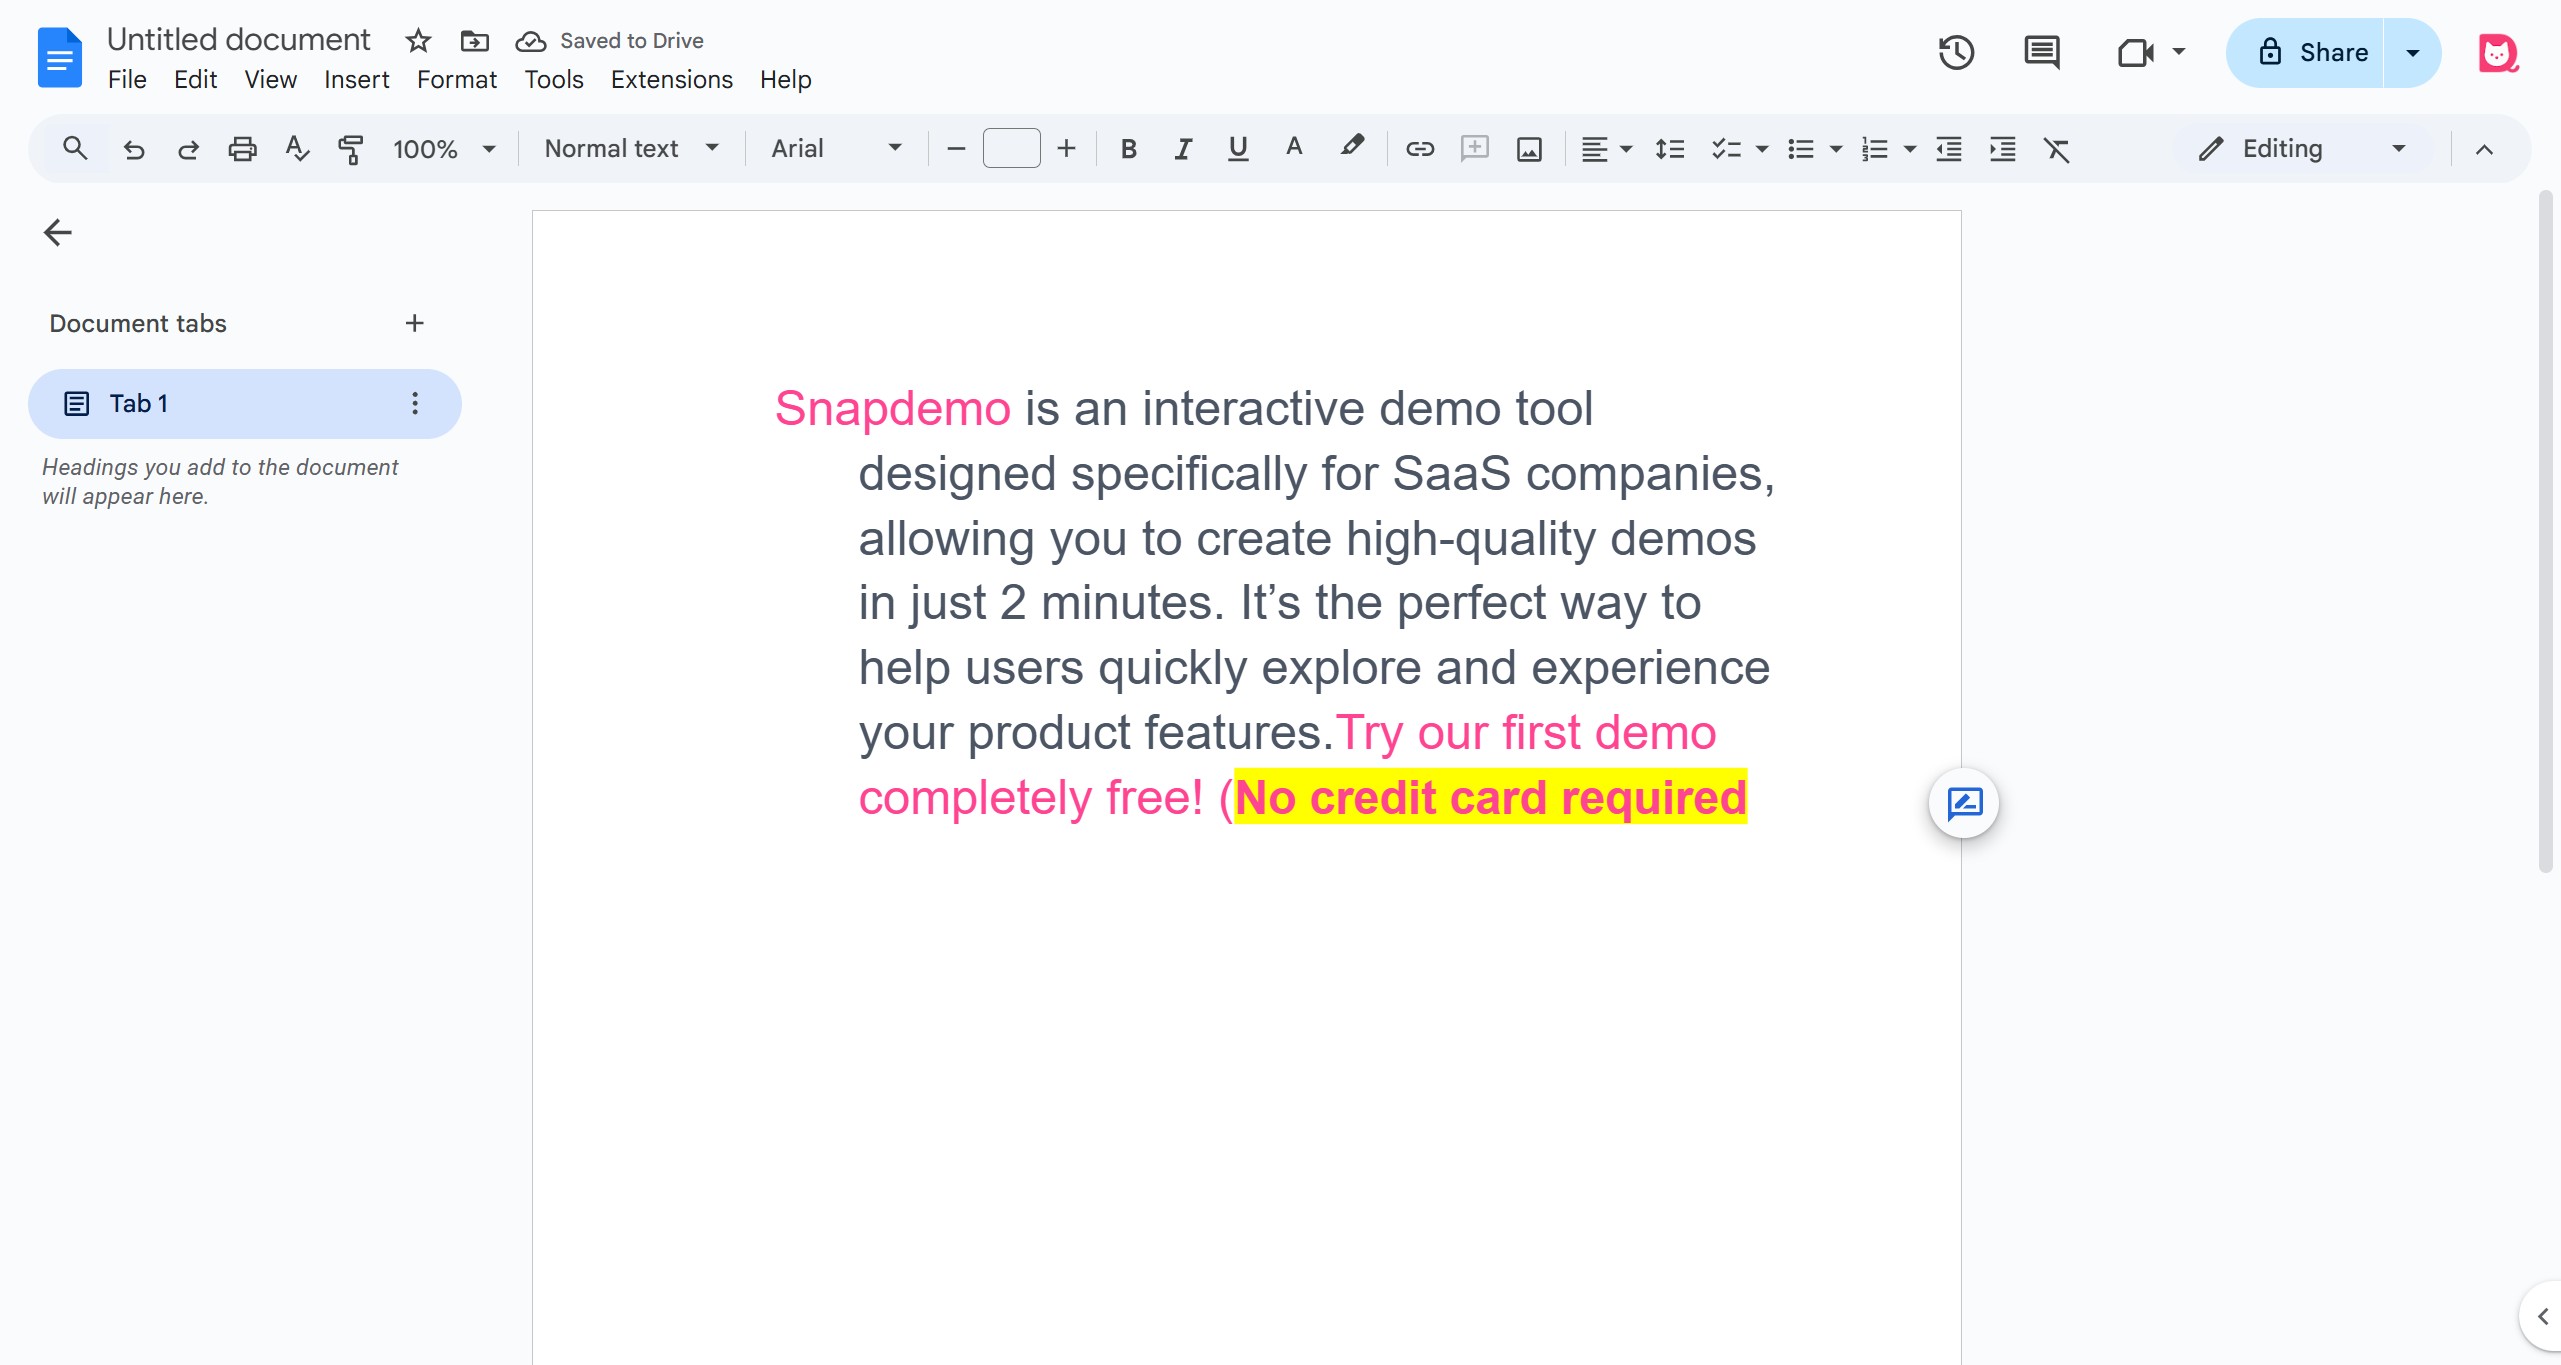Open the Extensions menu
Viewport: 2561px width, 1365px height.
[x=671, y=80]
